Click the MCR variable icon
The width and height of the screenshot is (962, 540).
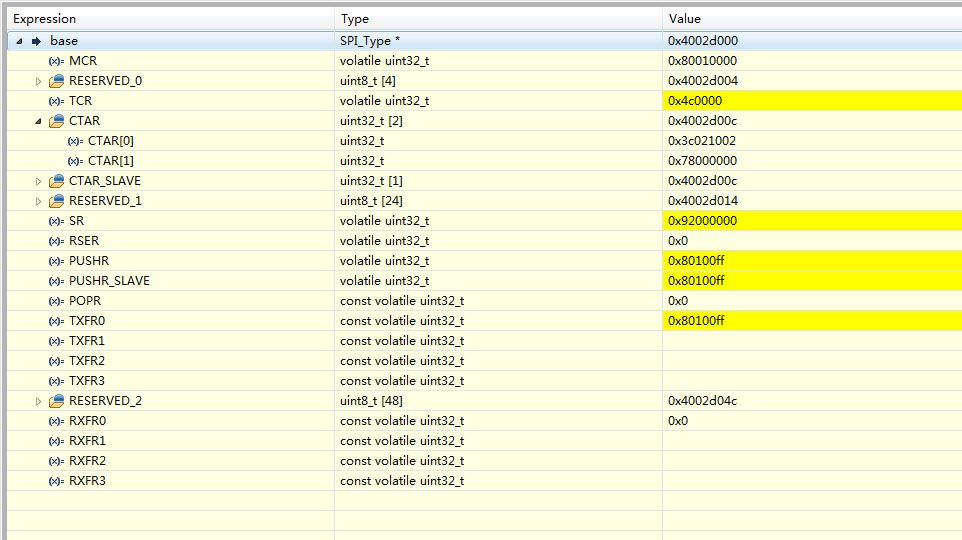click(x=56, y=61)
